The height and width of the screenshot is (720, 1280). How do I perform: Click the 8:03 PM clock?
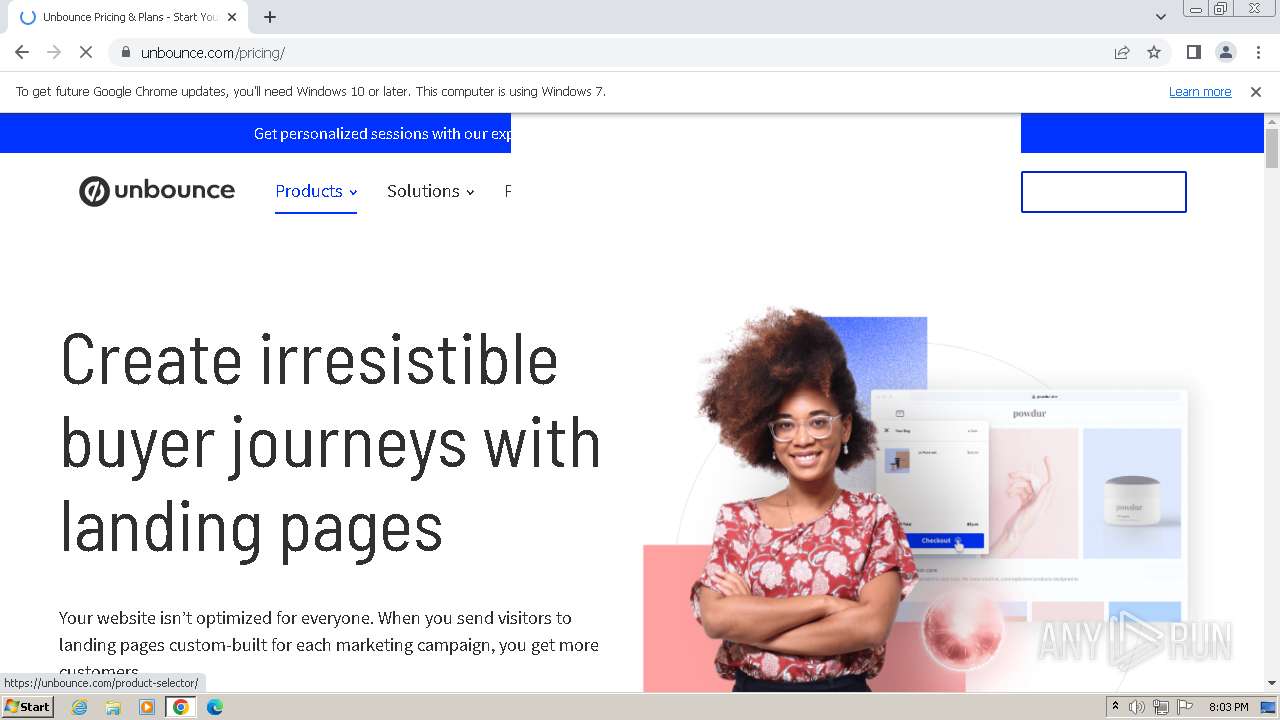(x=1228, y=707)
